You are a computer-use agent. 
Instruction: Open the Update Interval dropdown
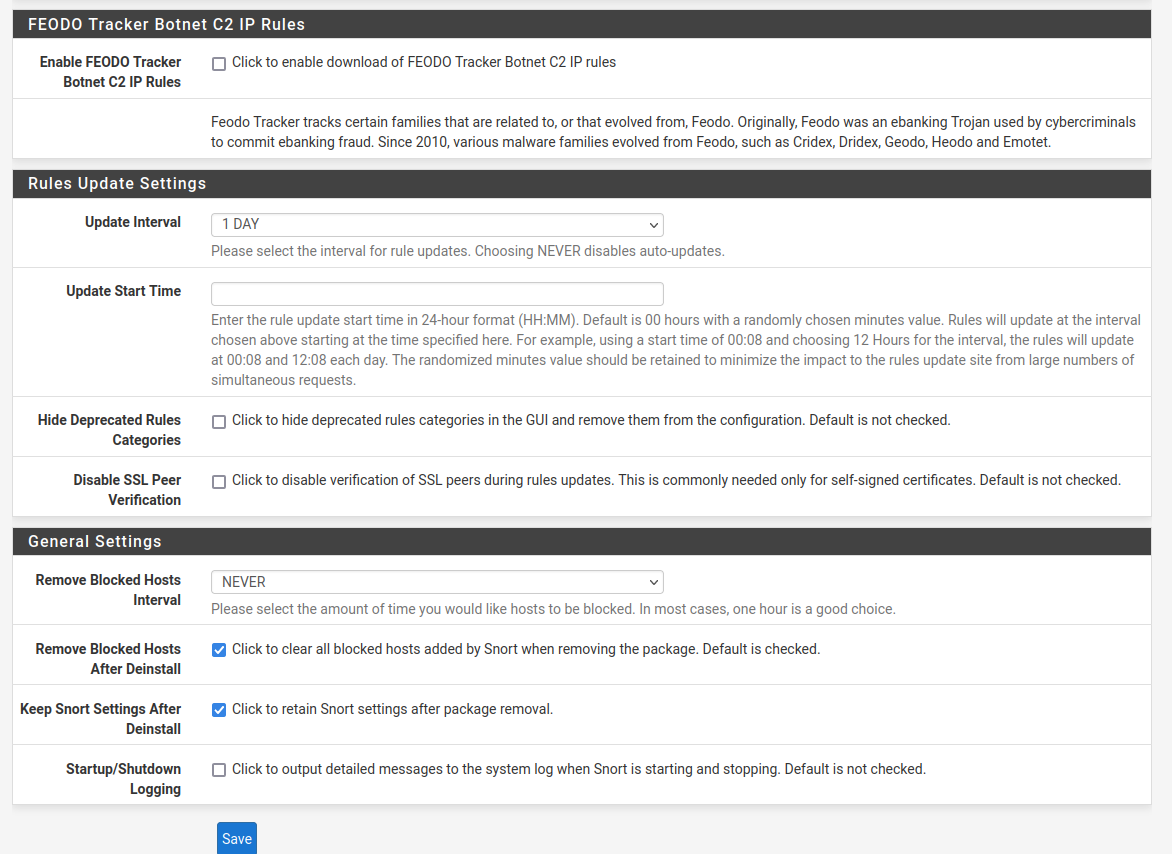pos(437,224)
